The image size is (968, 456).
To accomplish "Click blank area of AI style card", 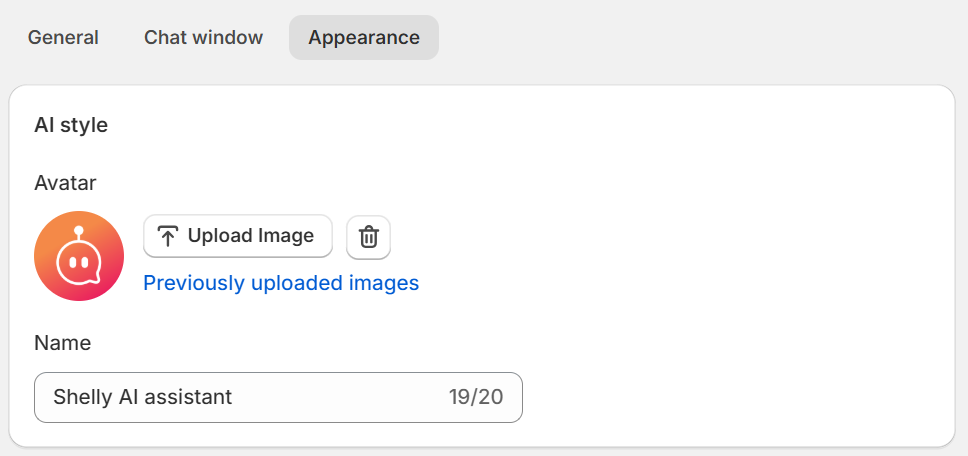I will [x=700, y=250].
